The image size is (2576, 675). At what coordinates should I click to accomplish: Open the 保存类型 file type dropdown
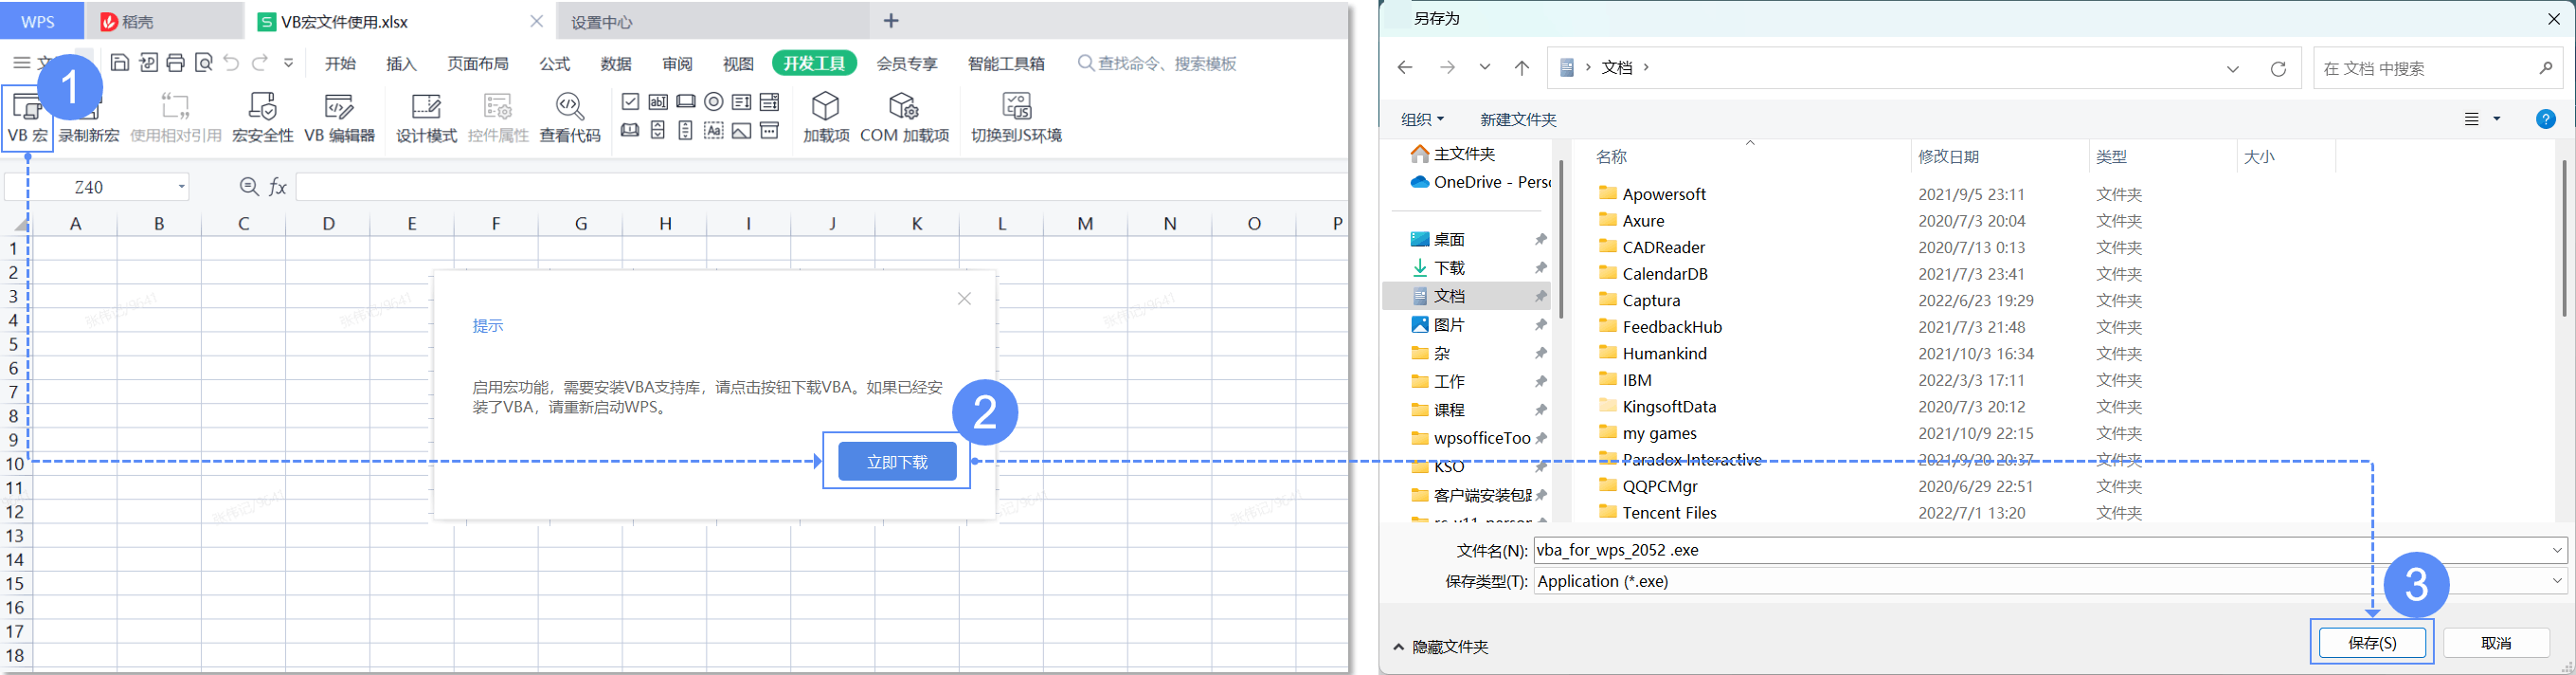[x=2558, y=581]
